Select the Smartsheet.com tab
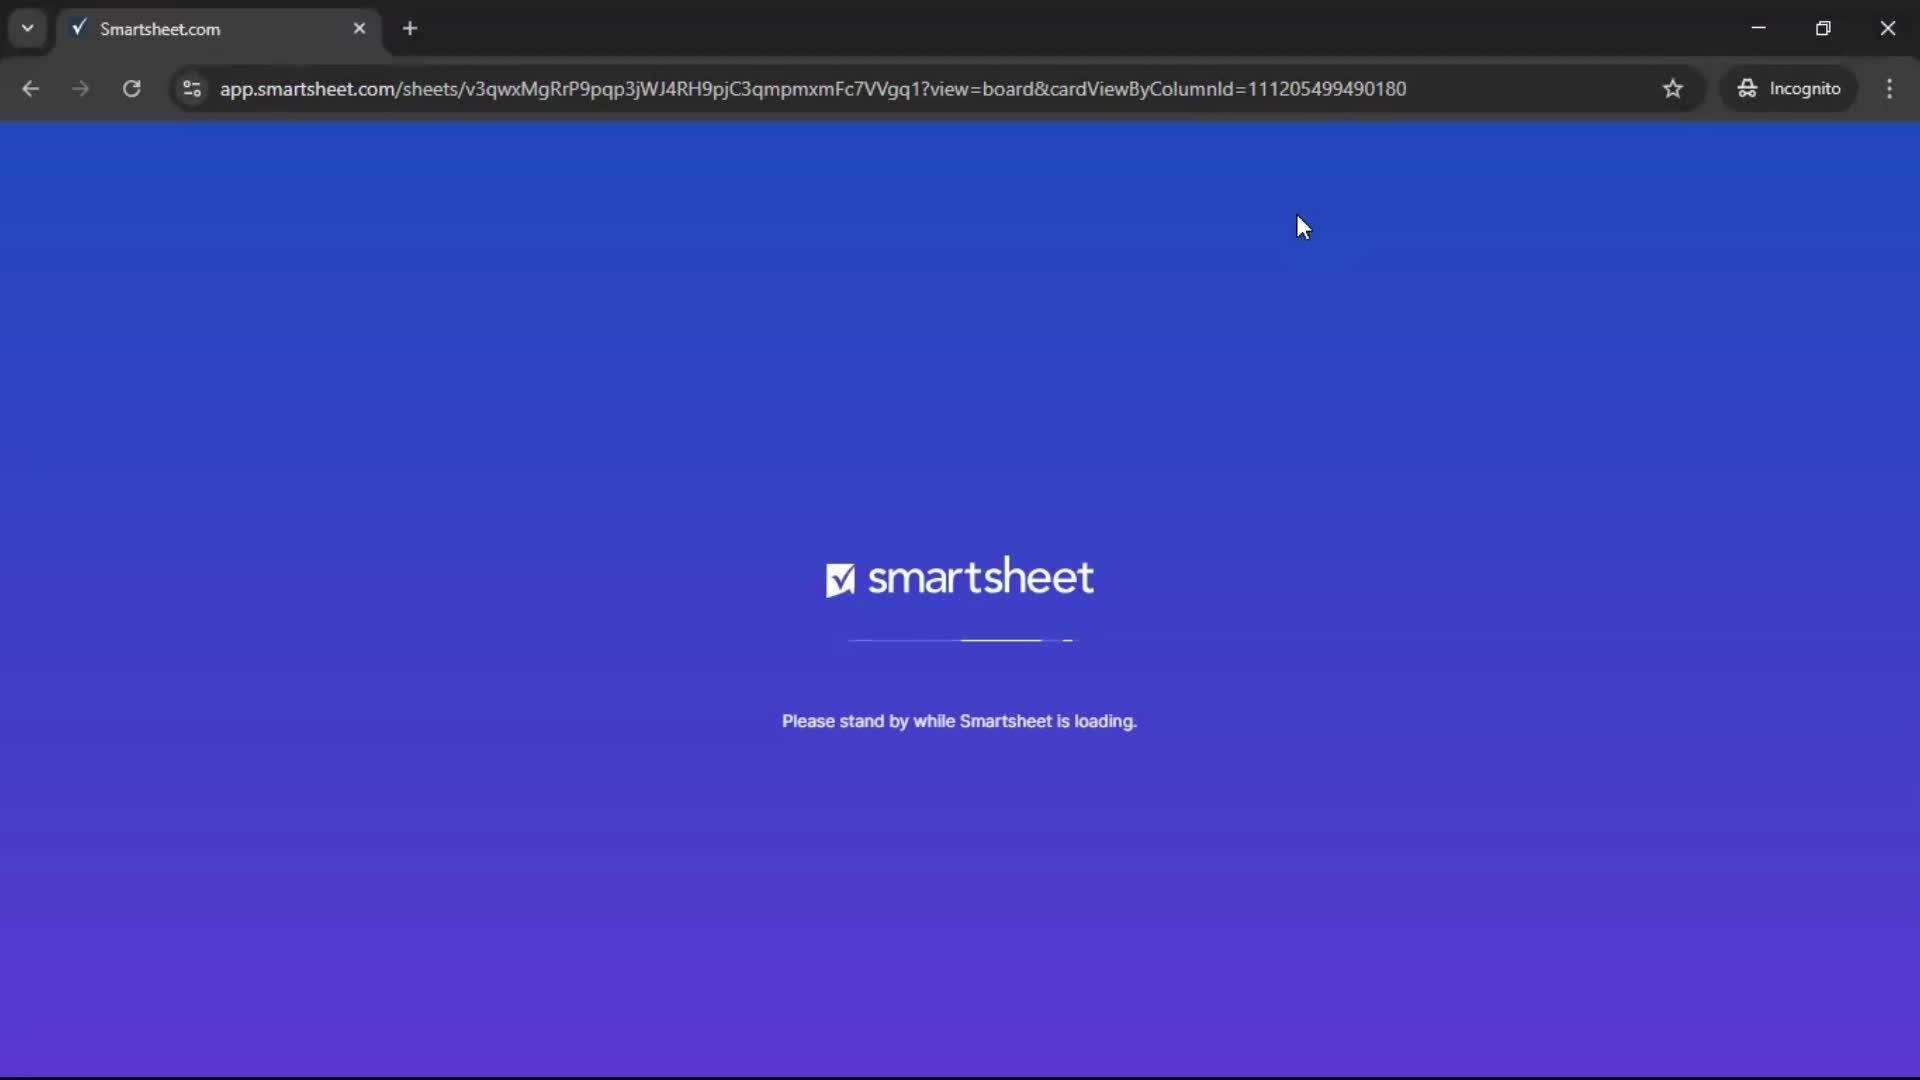Screen dimensions: 1920x1080 (x=200, y=28)
